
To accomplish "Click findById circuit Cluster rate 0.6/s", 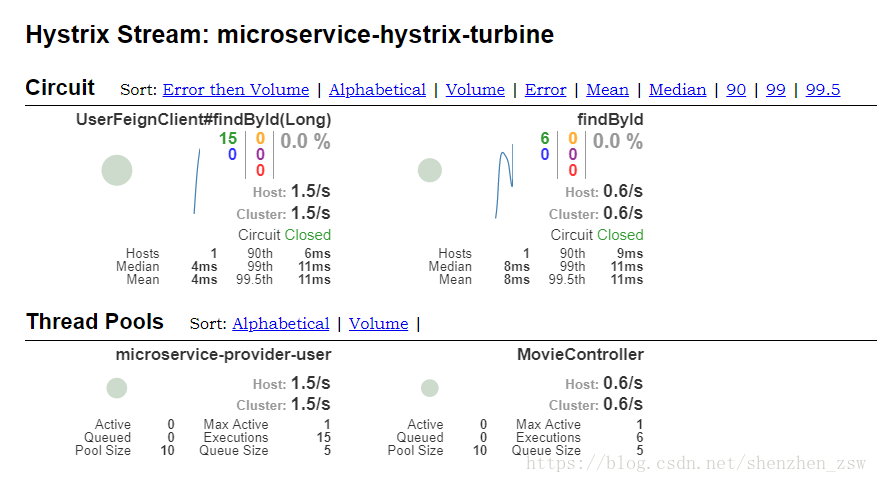I will coord(623,213).
